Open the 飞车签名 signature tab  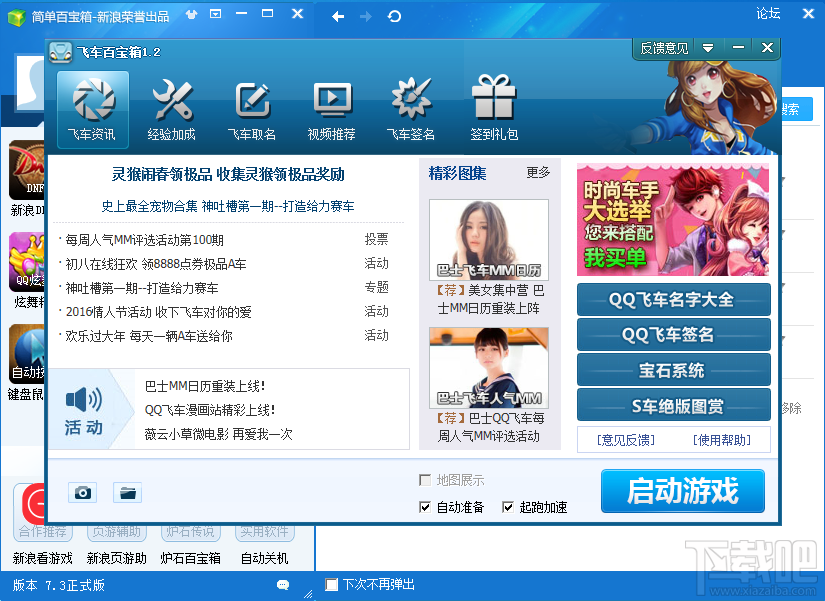411,109
